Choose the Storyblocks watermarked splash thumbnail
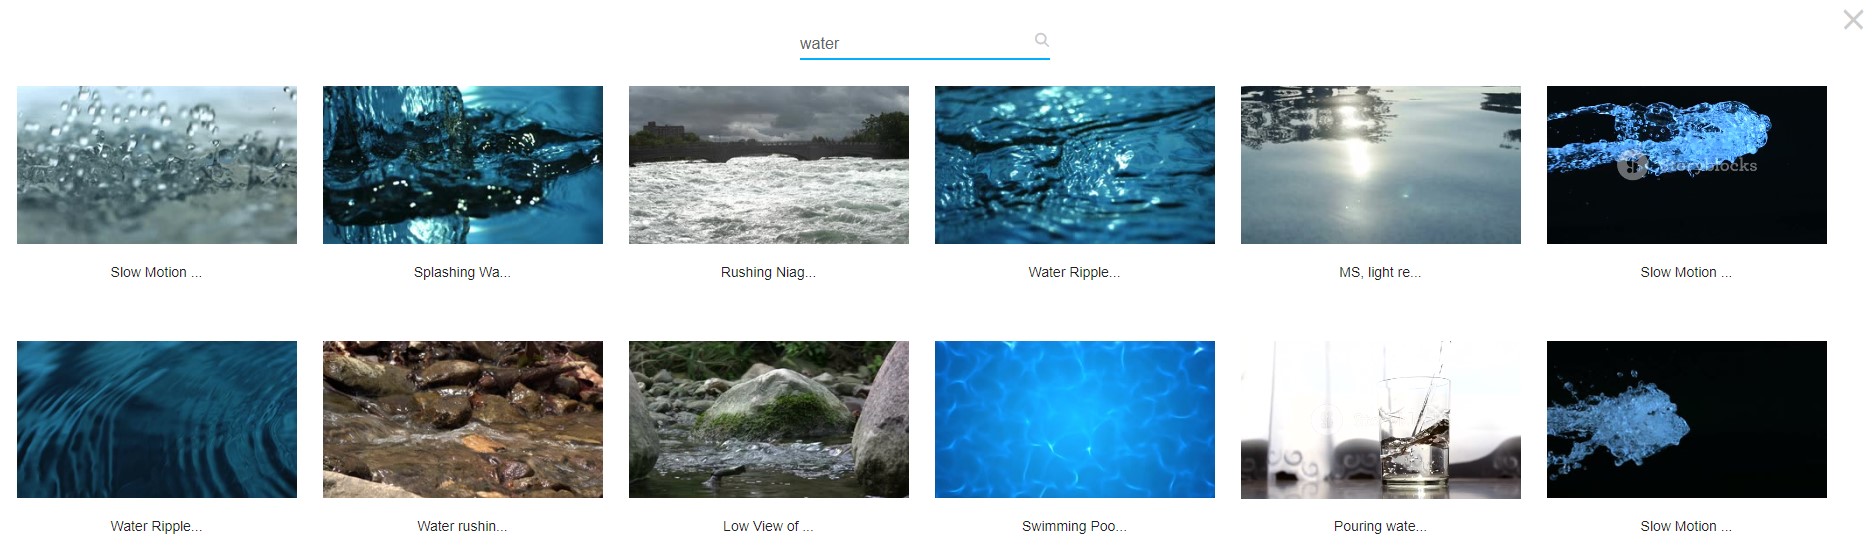The width and height of the screenshot is (1872, 556). click(1687, 165)
